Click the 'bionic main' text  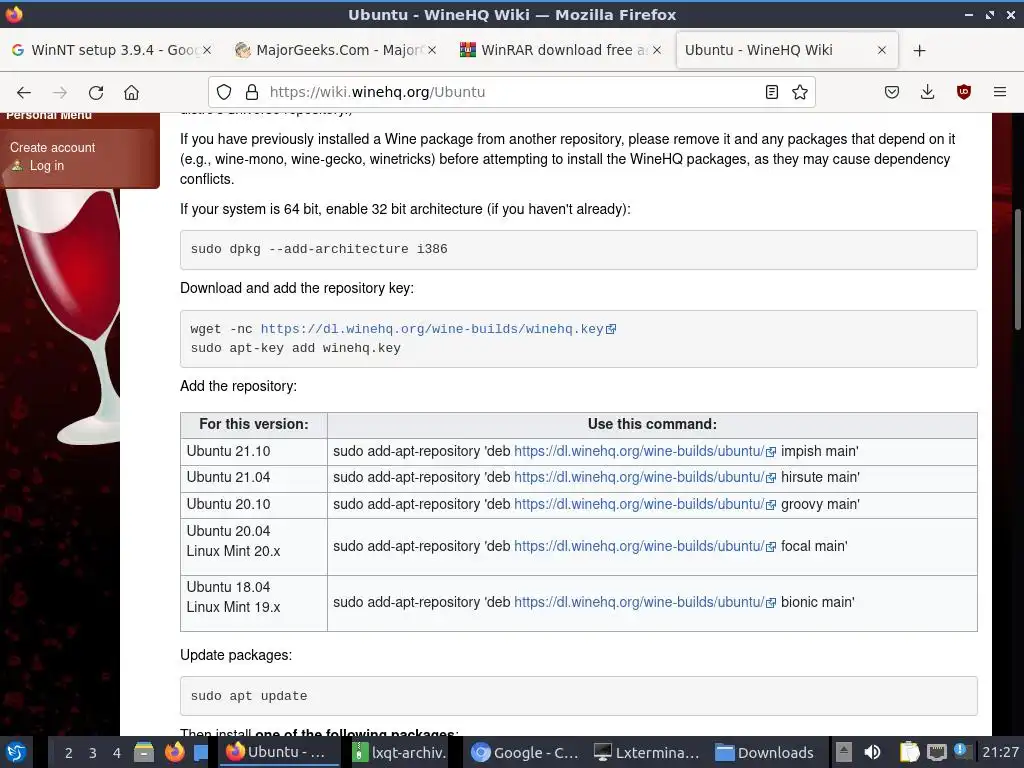818,602
